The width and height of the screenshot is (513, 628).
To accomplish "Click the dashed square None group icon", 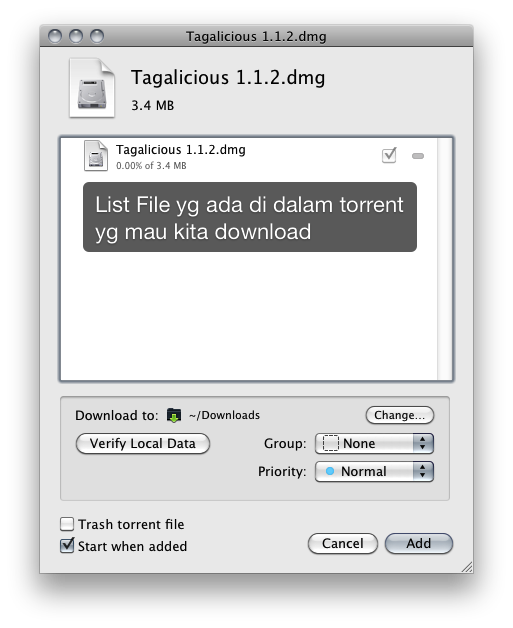I will [x=330, y=443].
